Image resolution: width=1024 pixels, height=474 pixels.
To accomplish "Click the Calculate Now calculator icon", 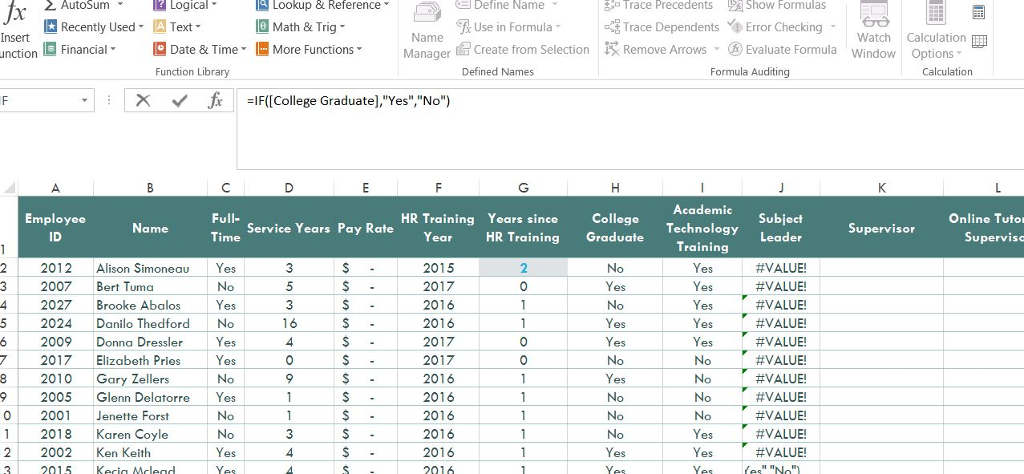I will [978, 12].
